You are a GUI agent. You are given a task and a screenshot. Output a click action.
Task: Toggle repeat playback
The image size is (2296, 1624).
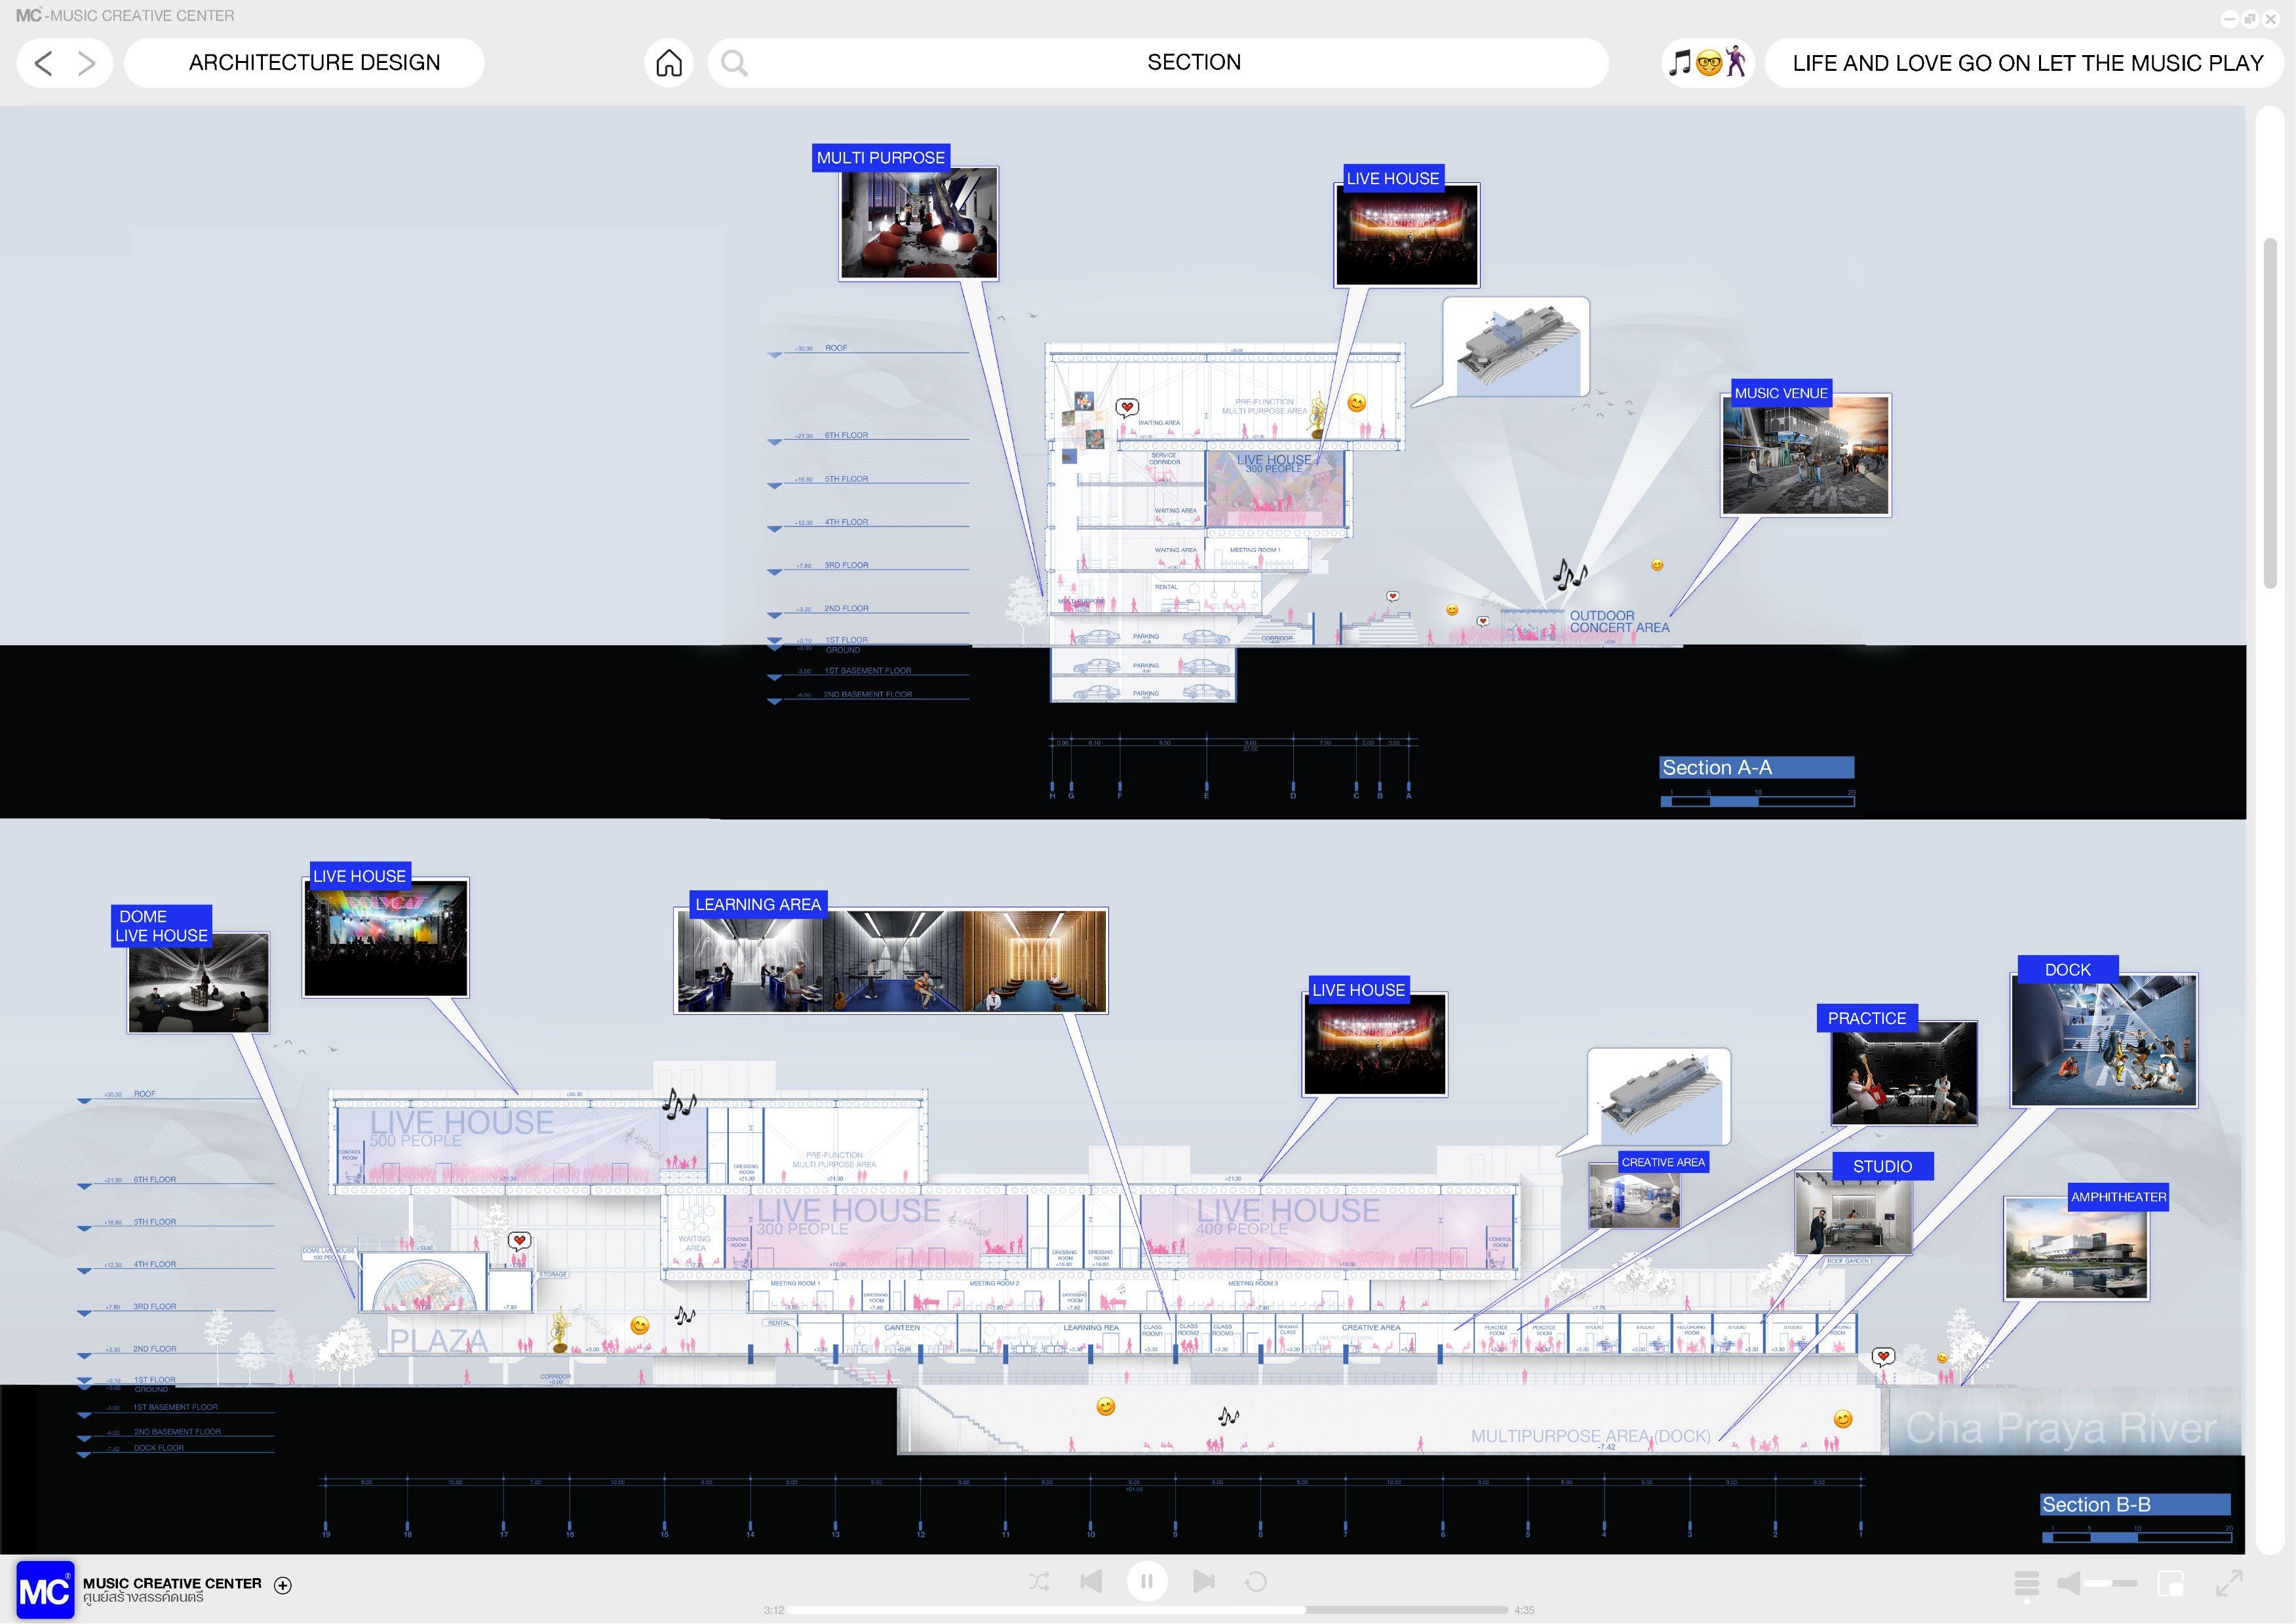tap(1255, 1581)
